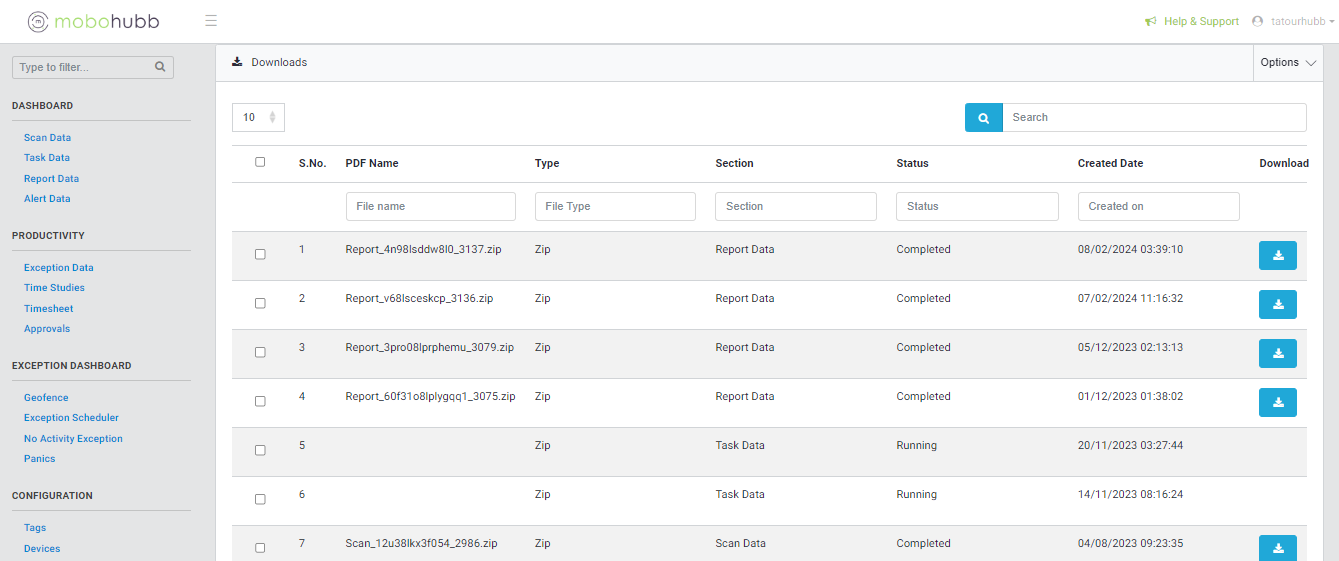Image resolution: width=1339 pixels, height=561 pixels.
Task: Click the mobohubb logo
Action: click(x=93, y=21)
